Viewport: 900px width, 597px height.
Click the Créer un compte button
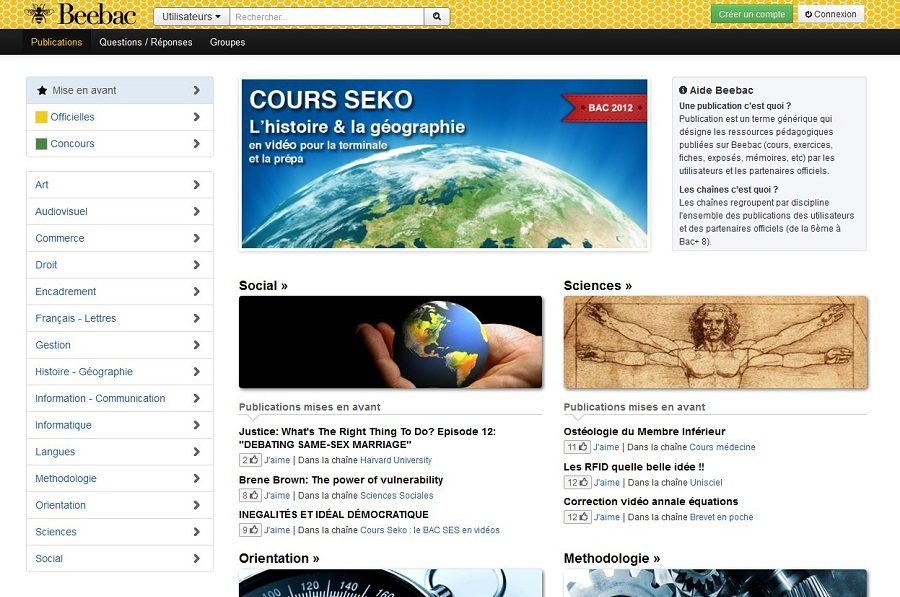751,14
